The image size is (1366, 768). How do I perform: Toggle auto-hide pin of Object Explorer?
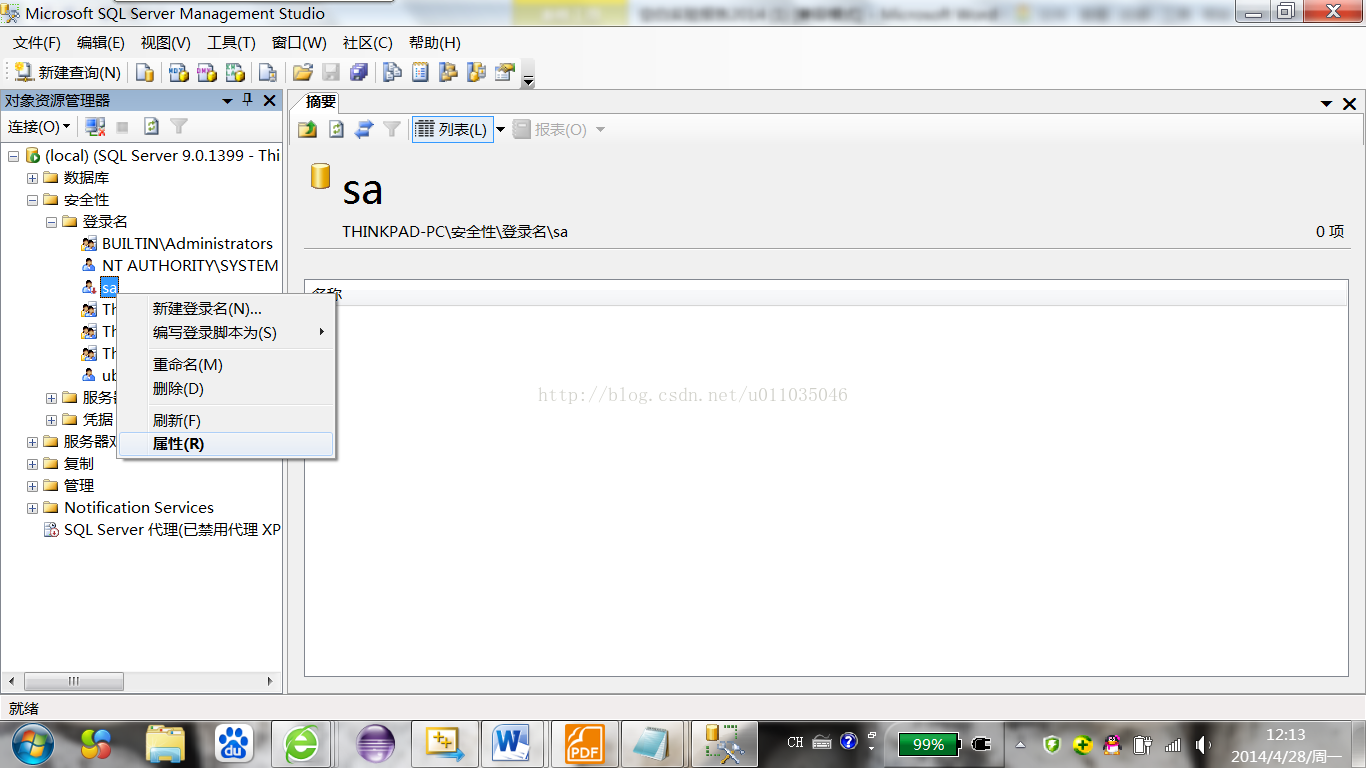point(248,100)
